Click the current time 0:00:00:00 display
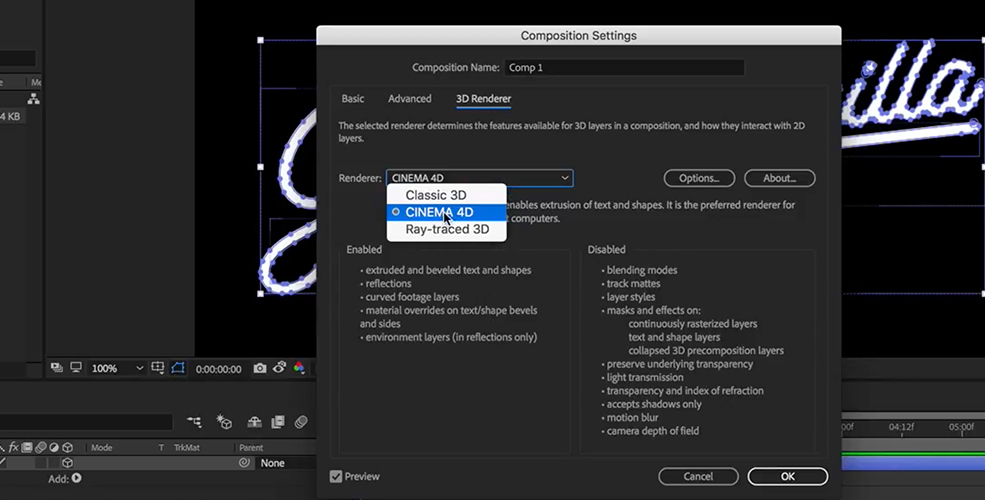Viewport: 985px width, 500px height. coord(219,369)
